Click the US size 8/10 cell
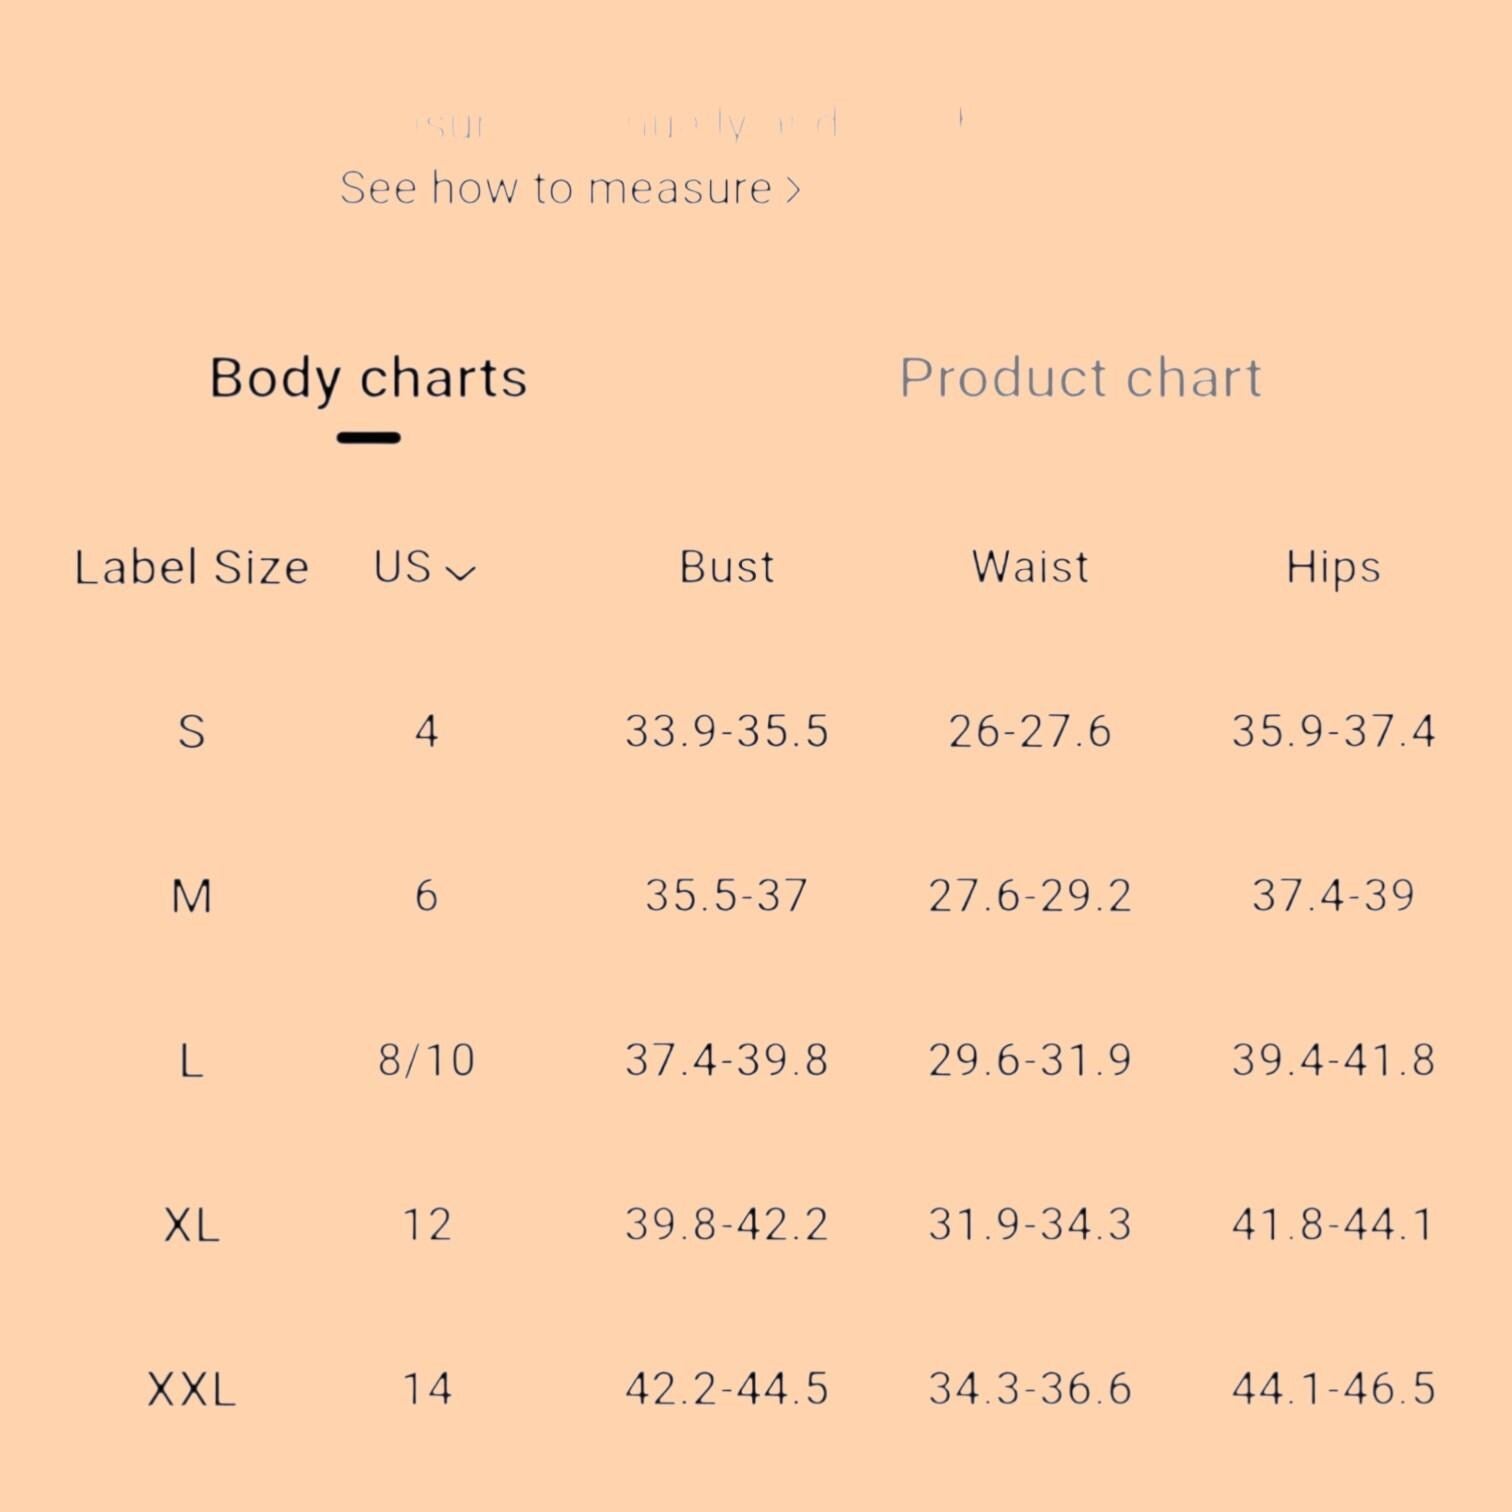 pos(427,1060)
